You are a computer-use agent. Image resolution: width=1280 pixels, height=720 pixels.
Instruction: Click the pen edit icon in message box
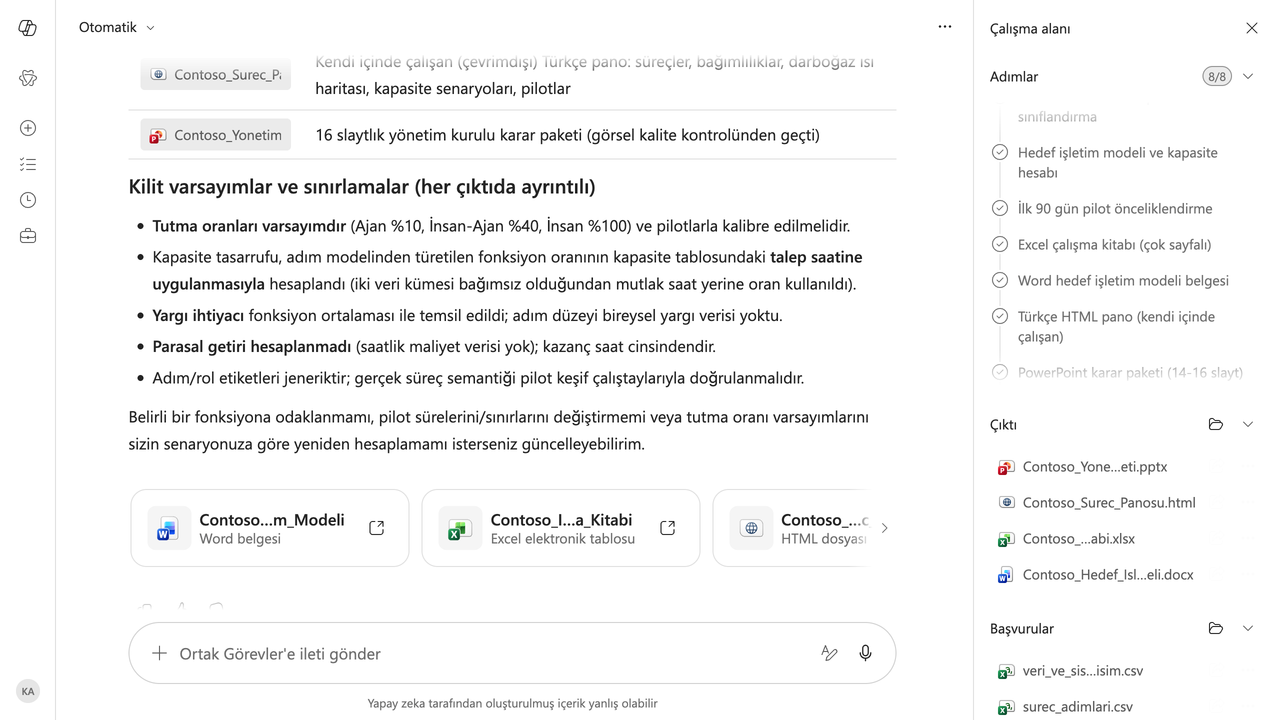[829, 653]
